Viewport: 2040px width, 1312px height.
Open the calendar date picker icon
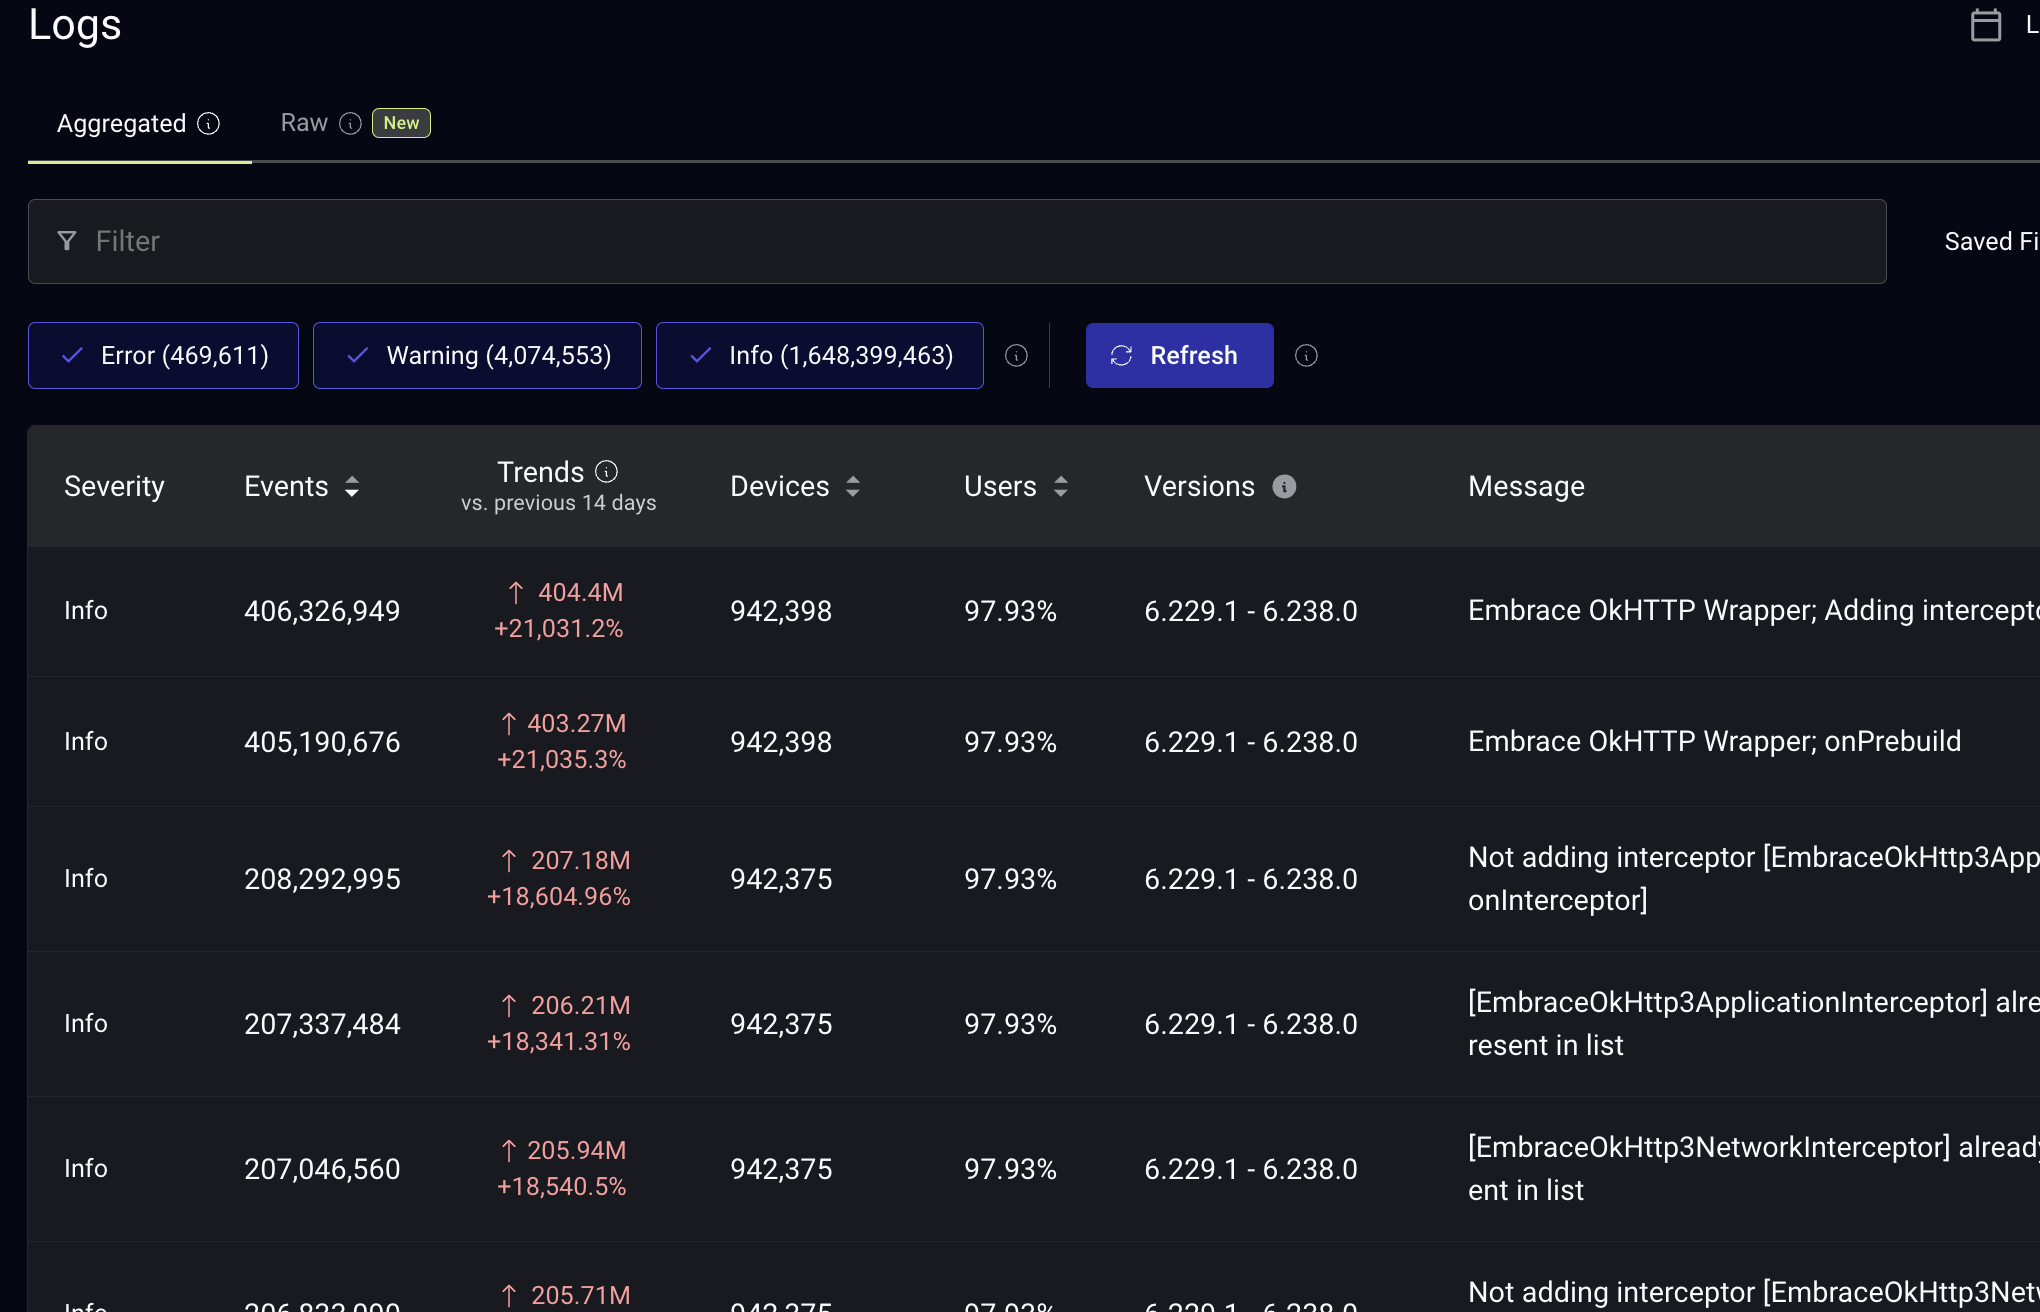[x=1985, y=25]
